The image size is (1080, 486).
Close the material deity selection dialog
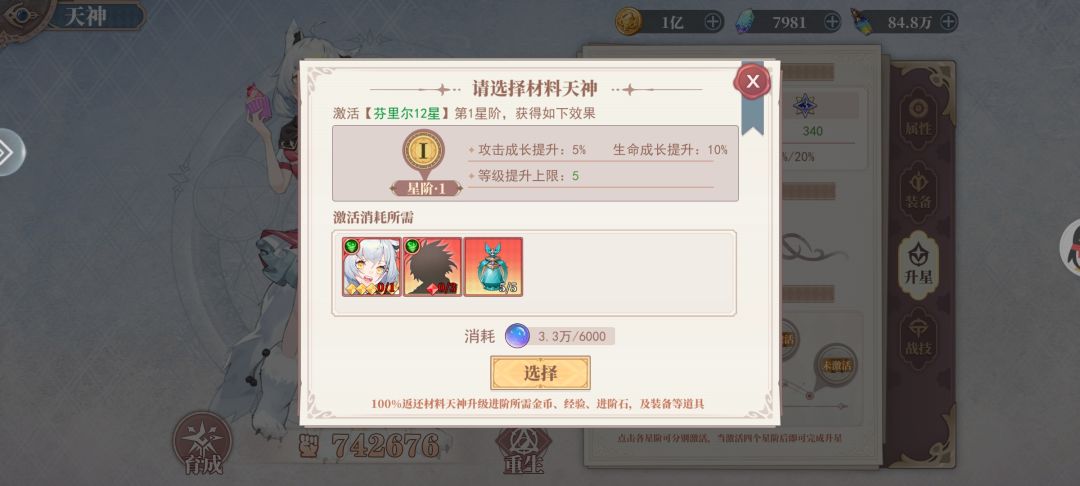click(753, 82)
